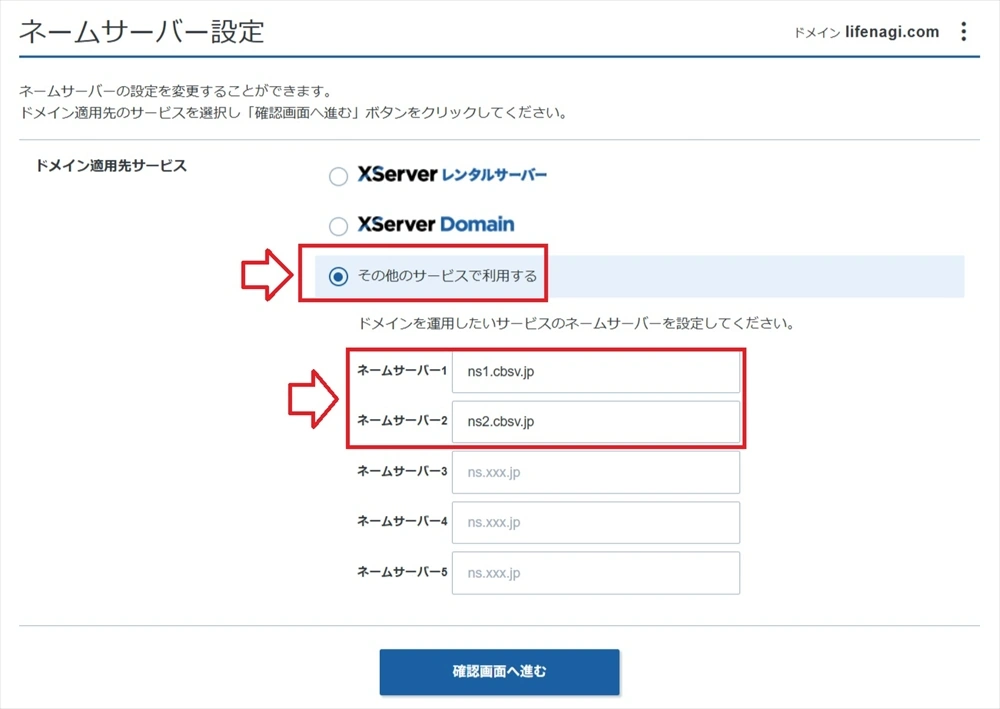The height and width of the screenshot is (709, 1000).
Task: Click the 確認画面へ進む button
Action: point(499,672)
